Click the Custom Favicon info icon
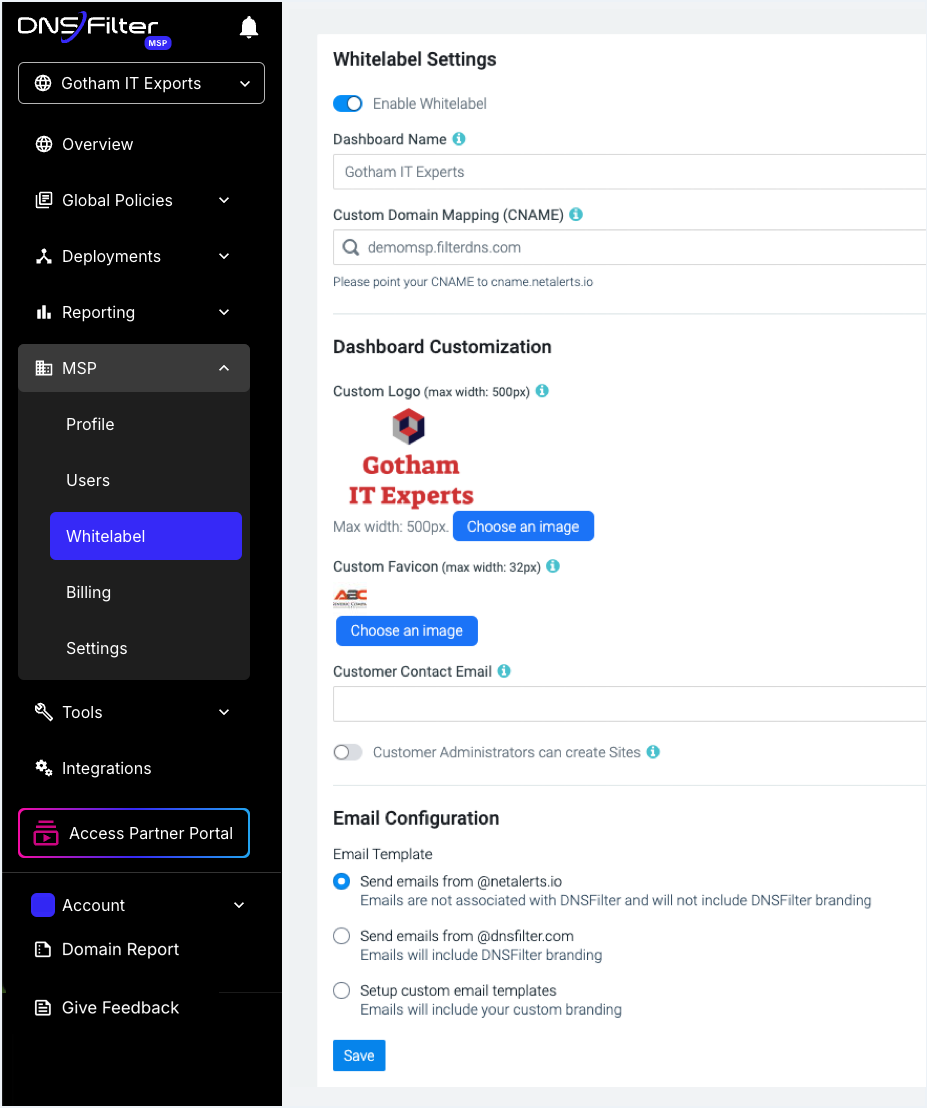The image size is (927, 1108). (x=553, y=566)
